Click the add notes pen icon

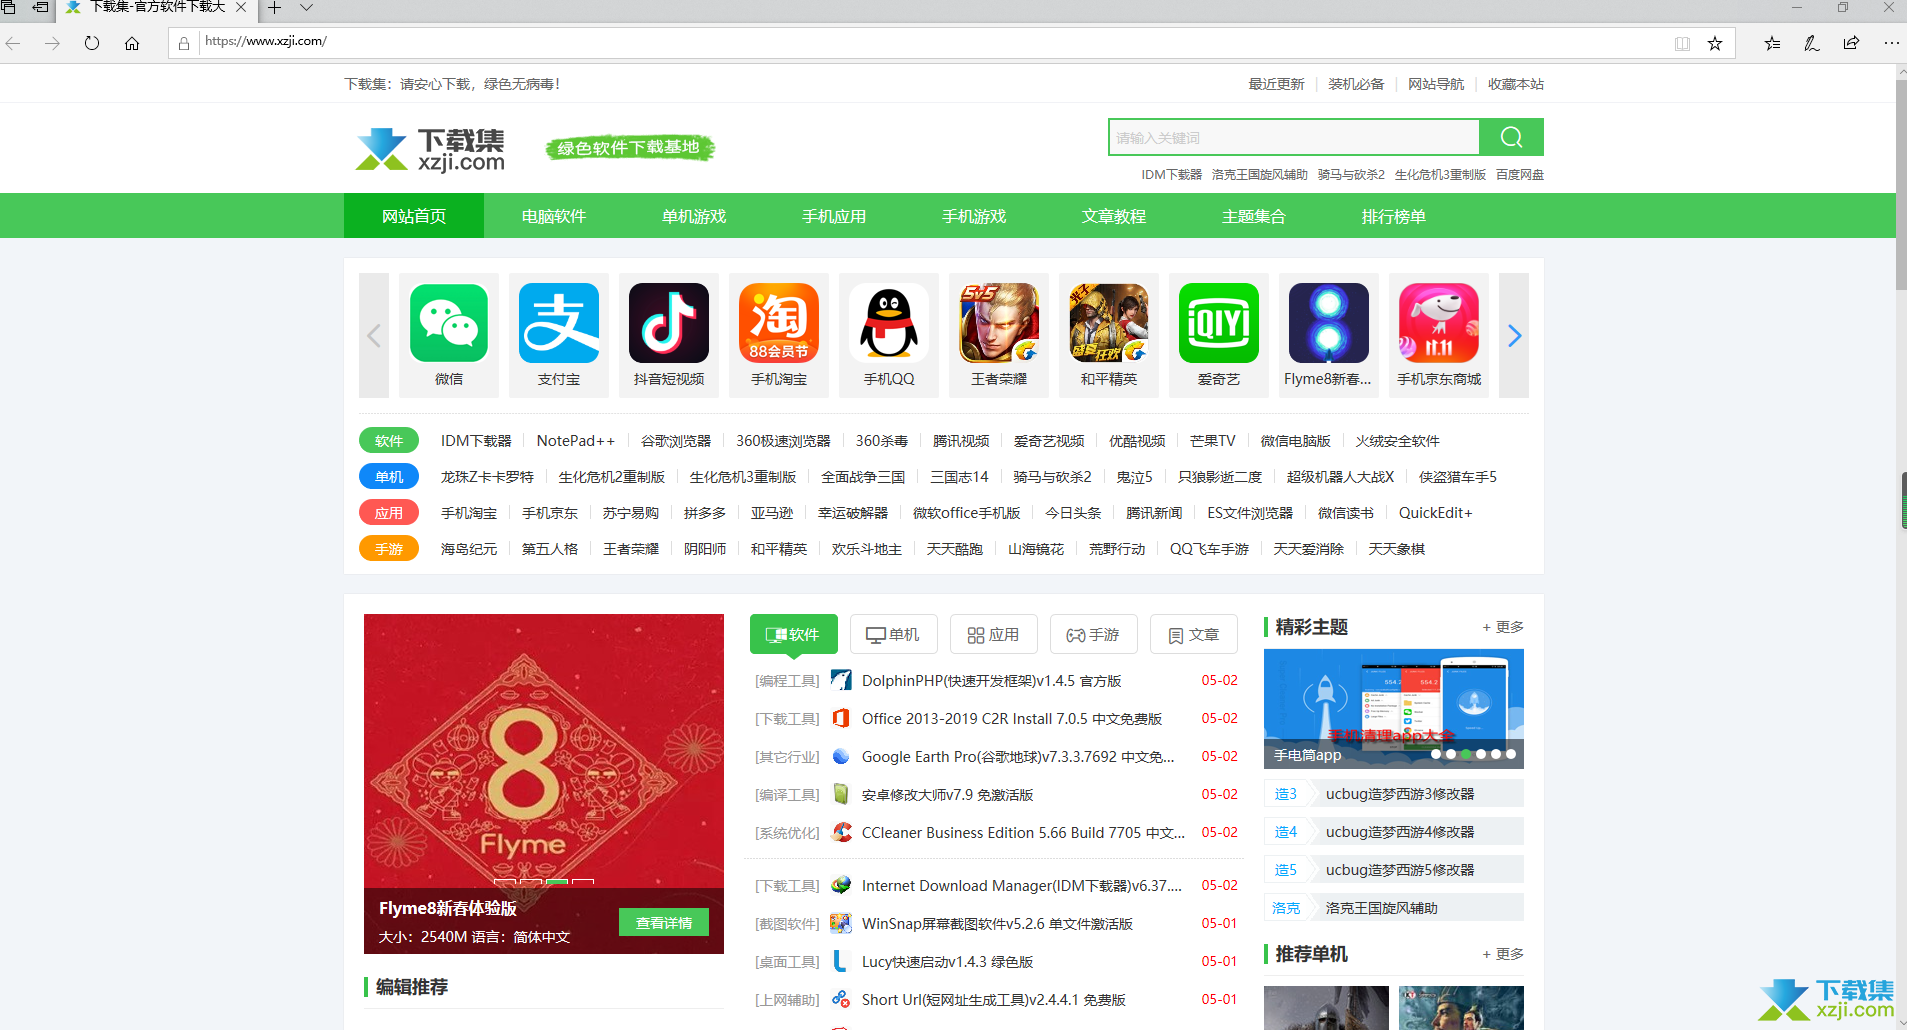(1811, 43)
